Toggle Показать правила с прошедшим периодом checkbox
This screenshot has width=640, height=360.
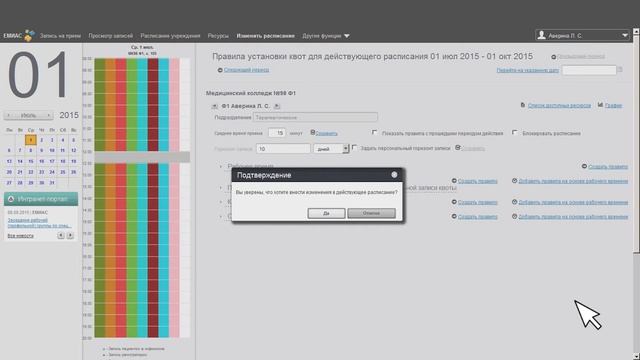click(374, 133)
